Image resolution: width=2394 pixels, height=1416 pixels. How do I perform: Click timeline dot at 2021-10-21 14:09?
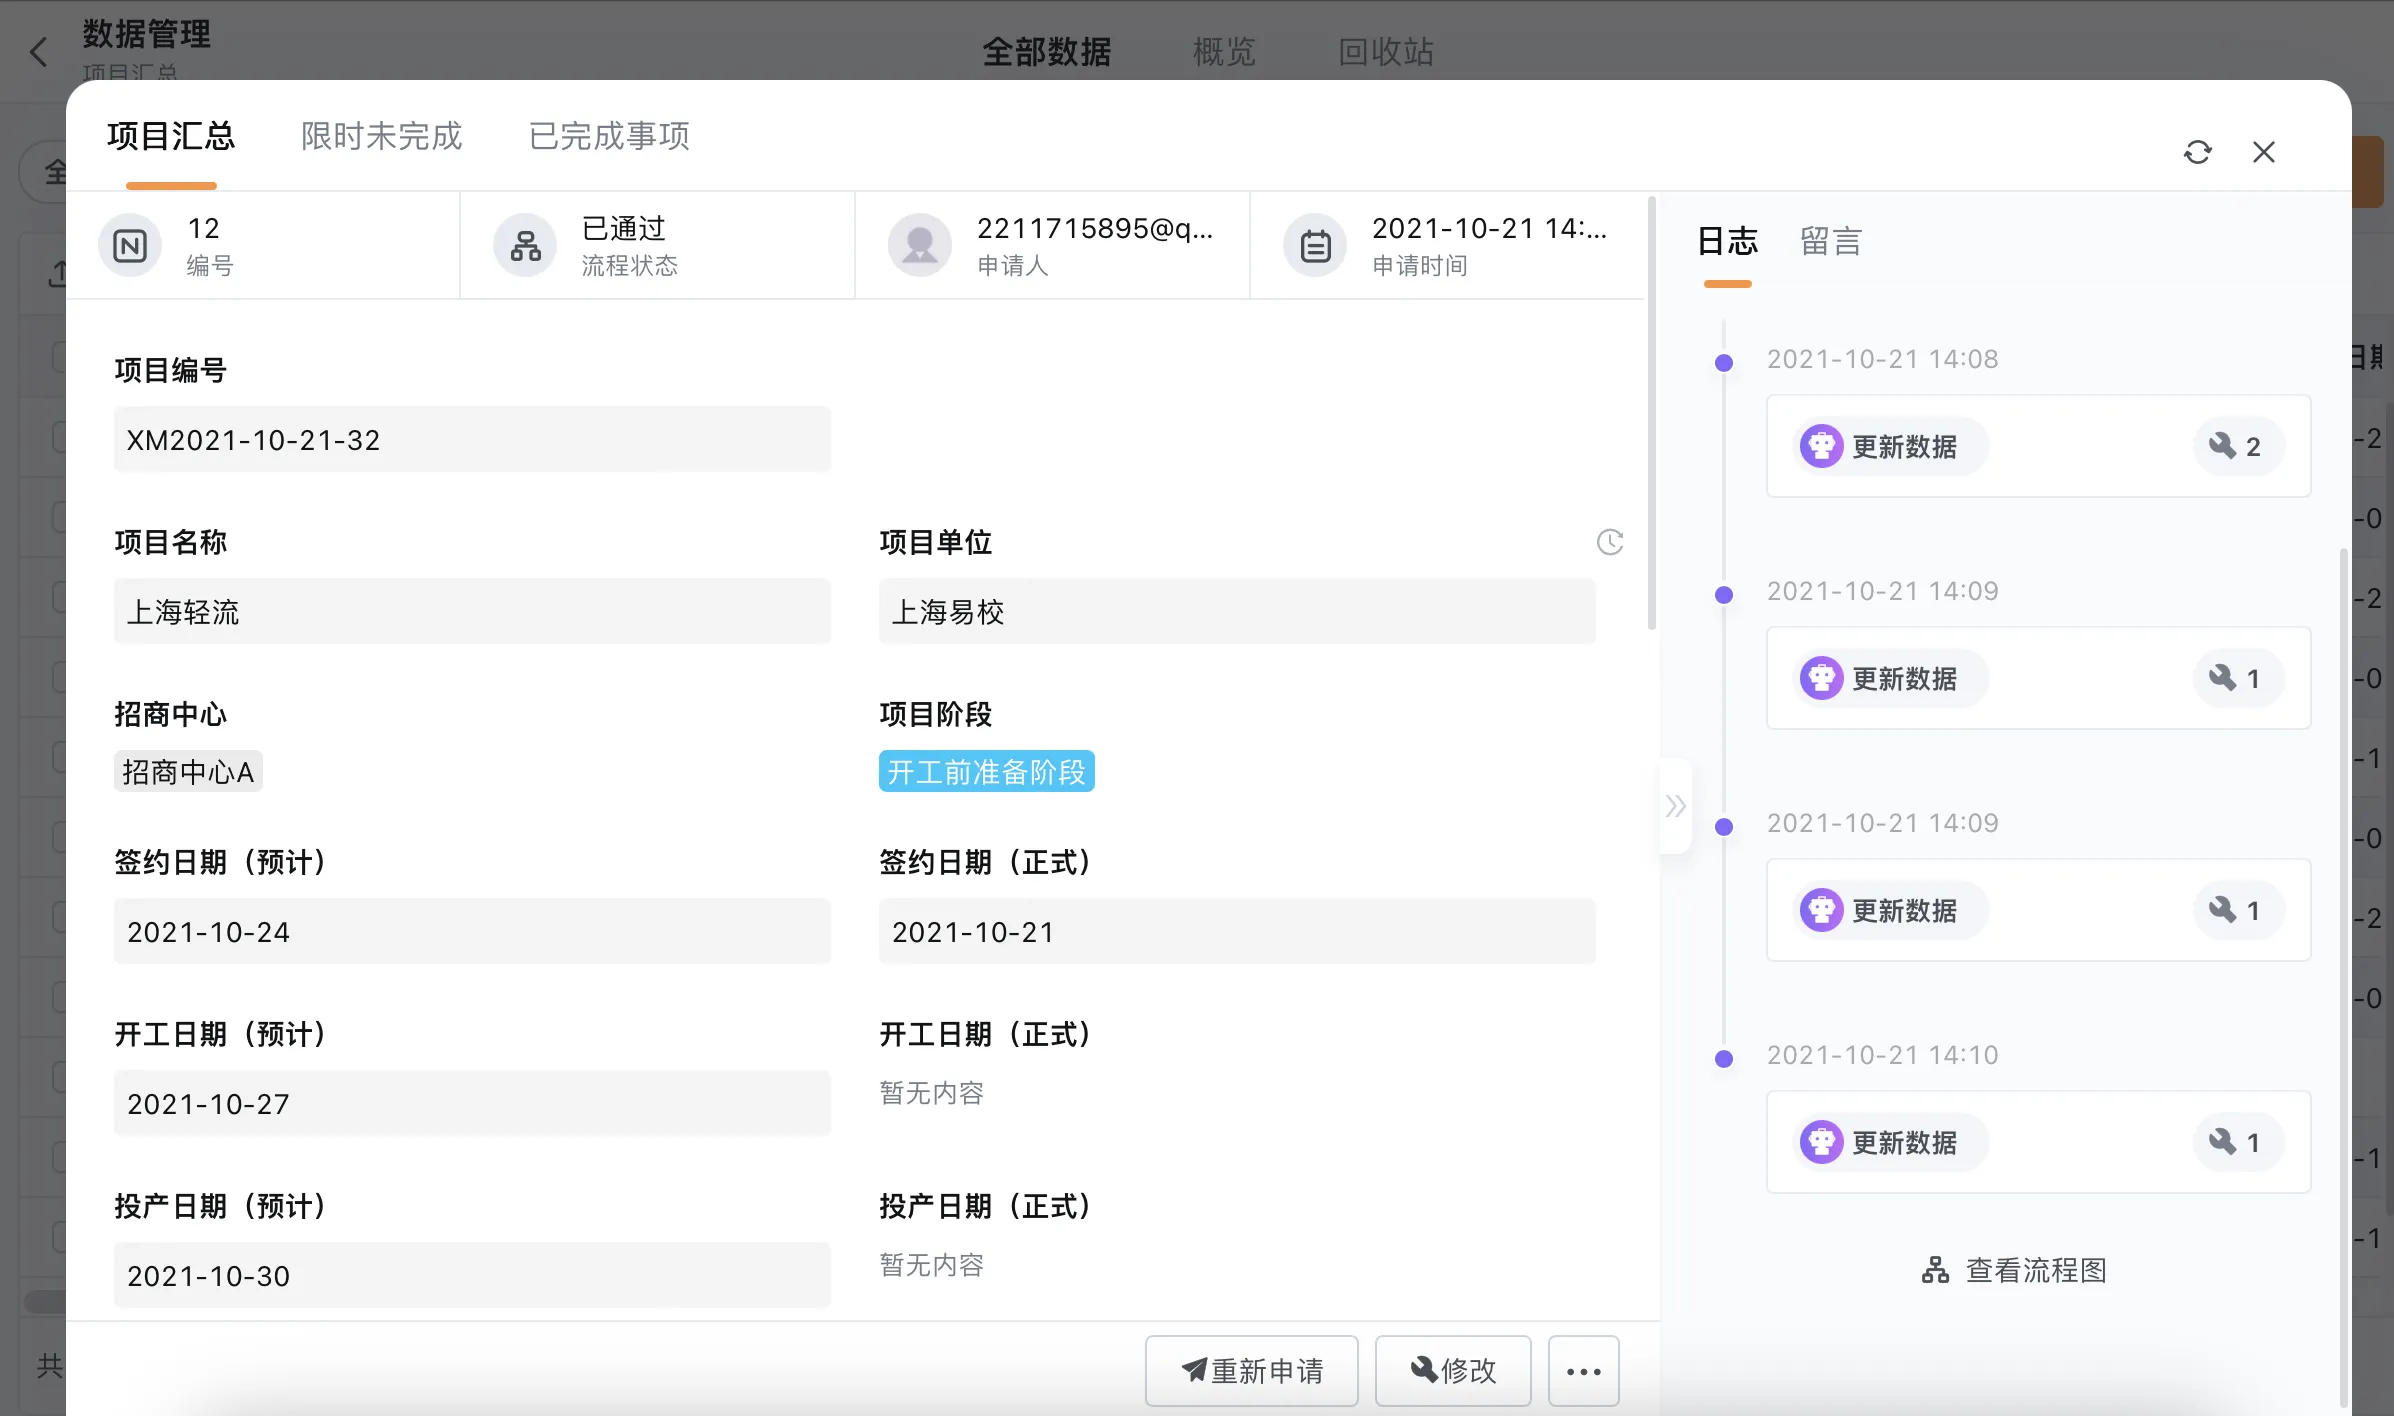tap(1722, 594)
